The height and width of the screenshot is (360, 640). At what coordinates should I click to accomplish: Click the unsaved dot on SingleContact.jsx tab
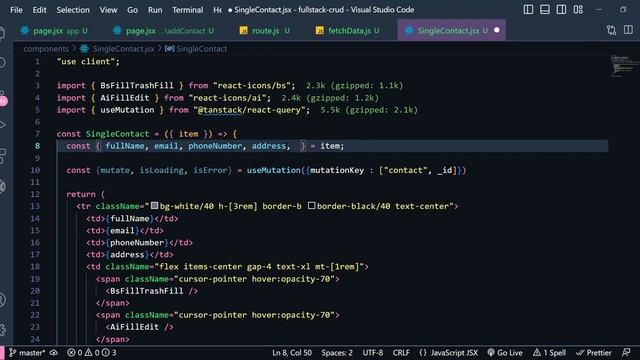pyautogui.click(x=497, y=30)
